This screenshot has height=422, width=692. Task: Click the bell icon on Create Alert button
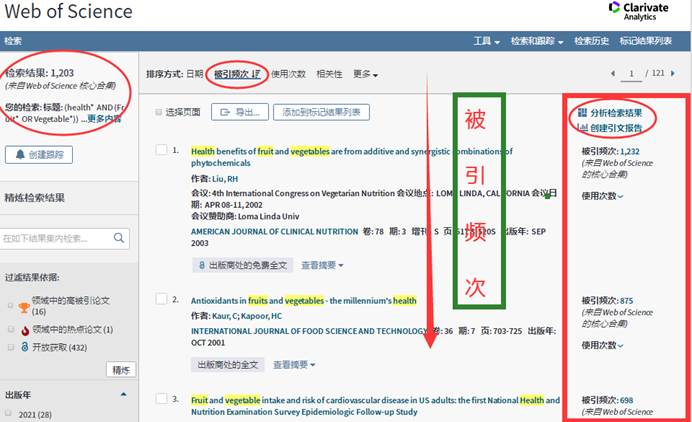coord(20,154)
